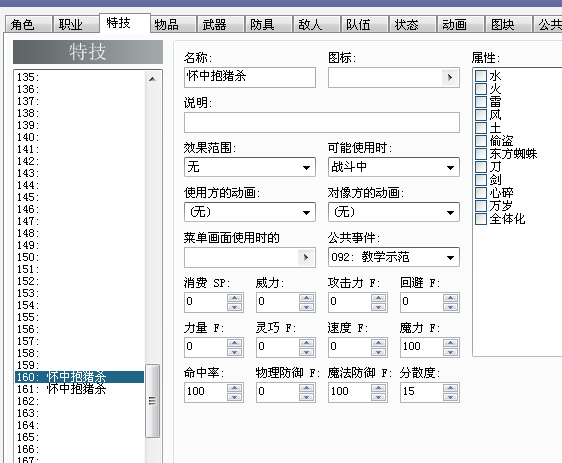
Task: Decrease the 分散度 value
Action: pos(451,397)
